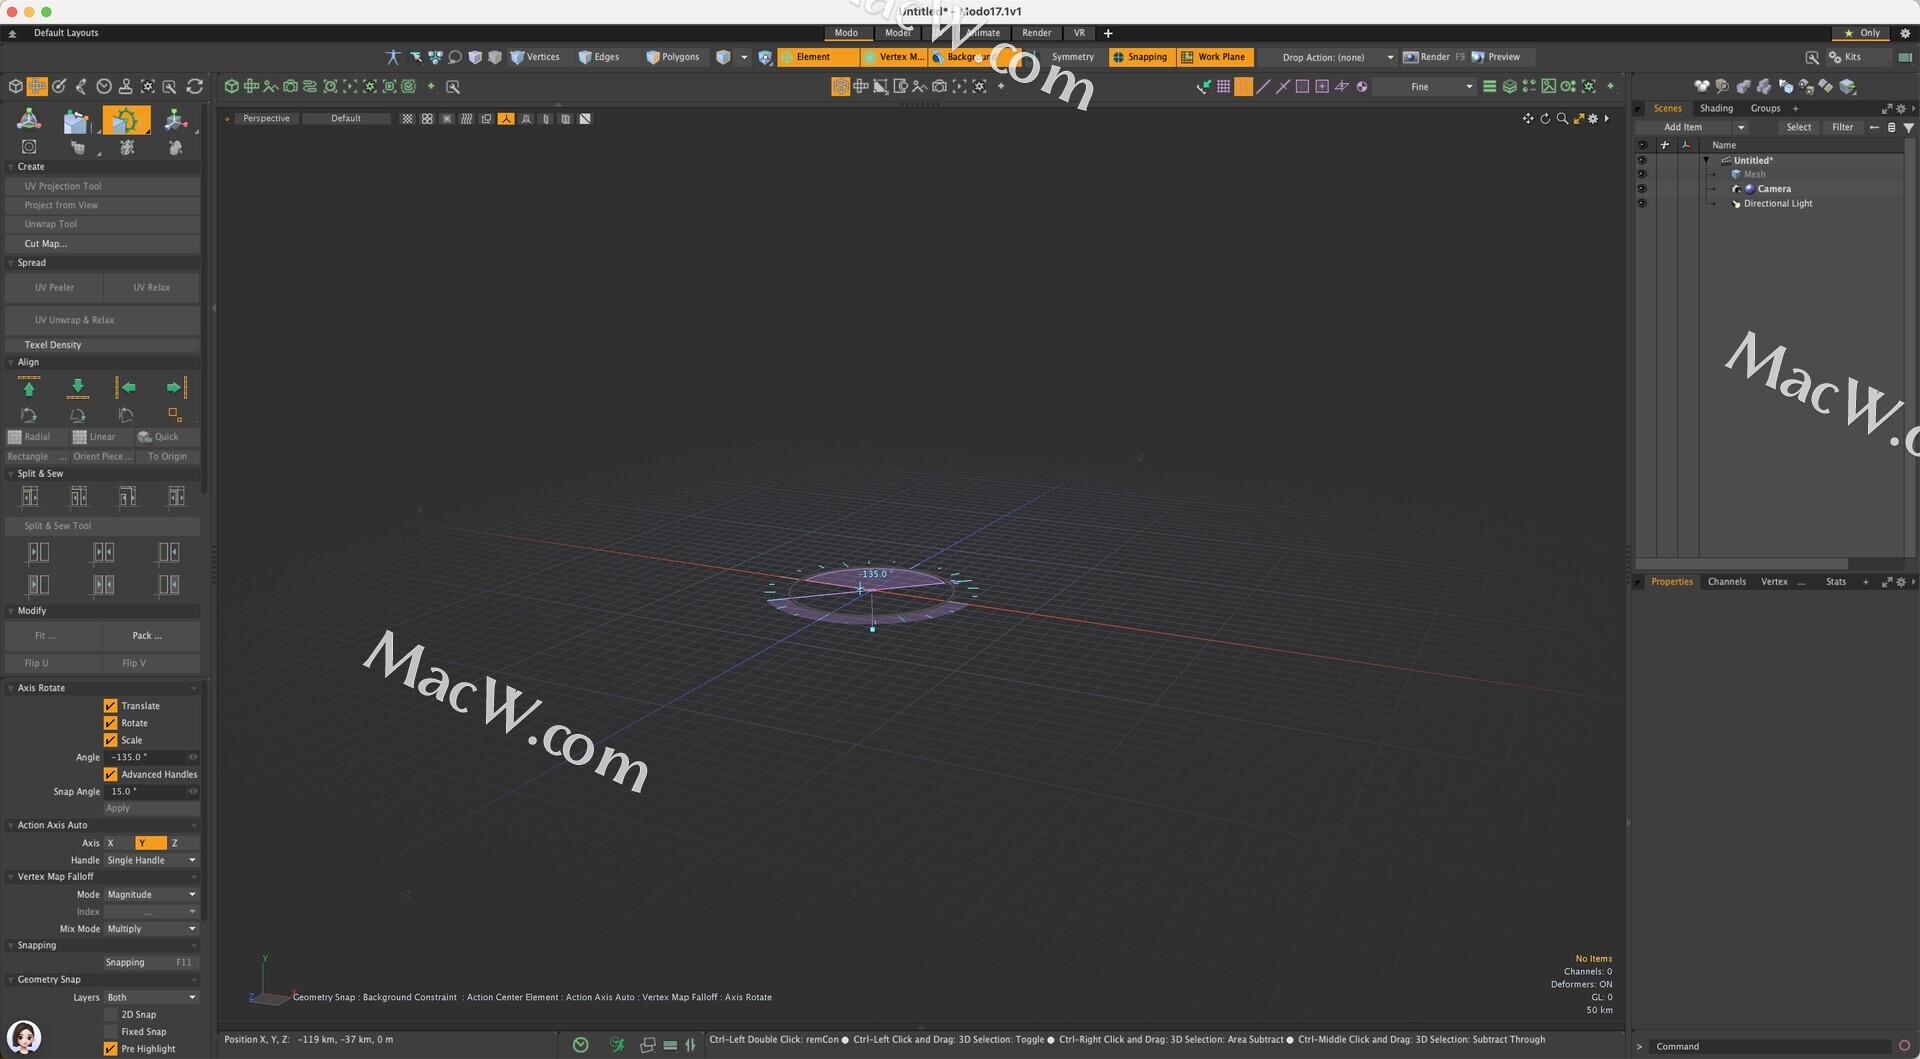The image size is (1920, 1059).
Task: Click the clock icon in left tool tabs
Action: pos(103,87)
